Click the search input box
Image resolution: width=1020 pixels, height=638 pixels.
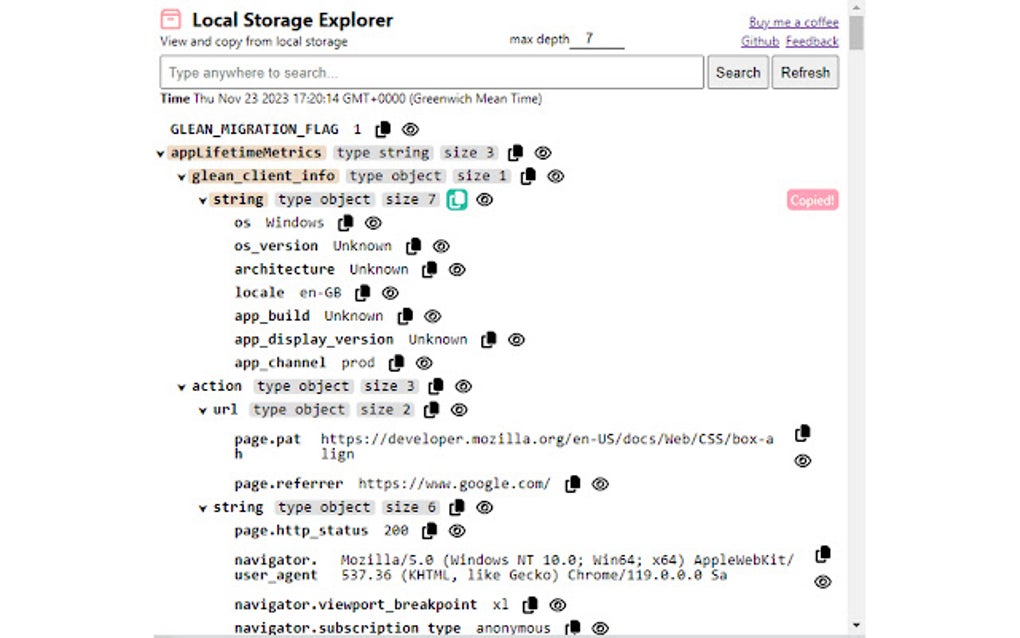pos(430,71)
